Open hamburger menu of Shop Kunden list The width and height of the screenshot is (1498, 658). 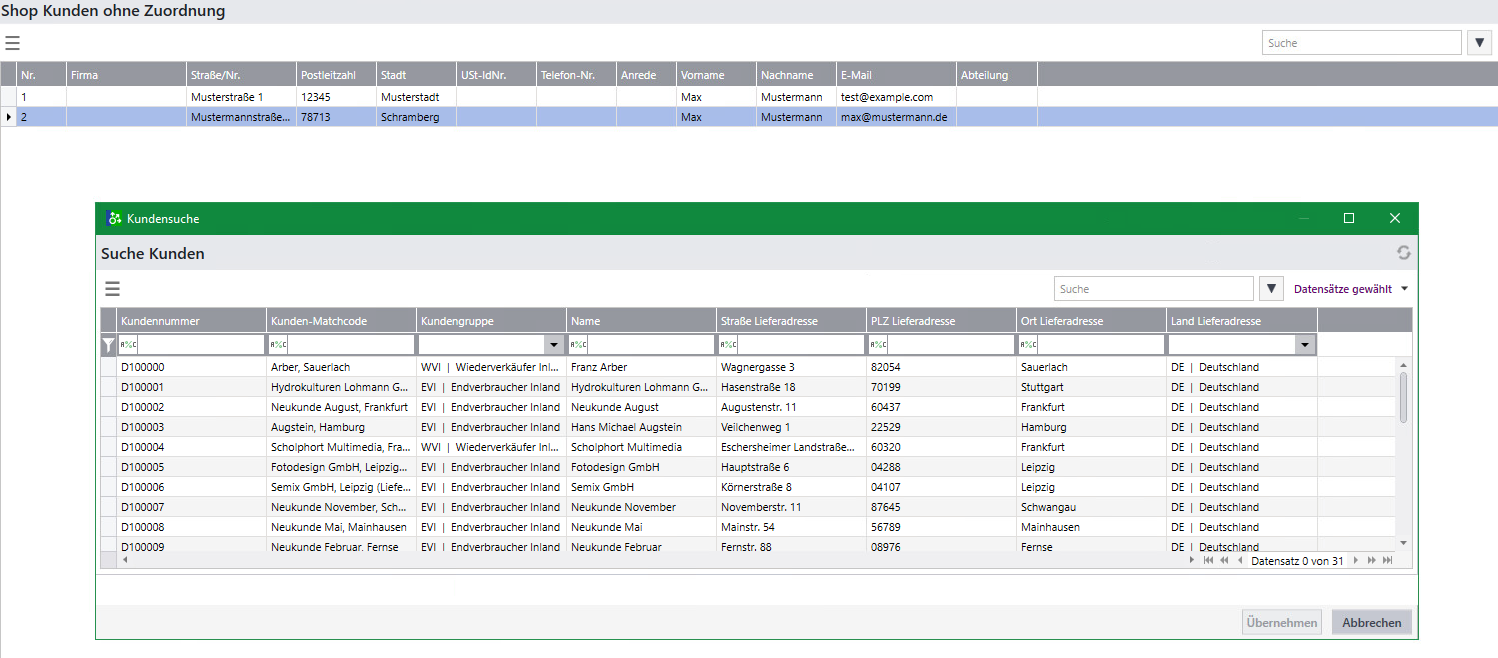pos(12,43)
